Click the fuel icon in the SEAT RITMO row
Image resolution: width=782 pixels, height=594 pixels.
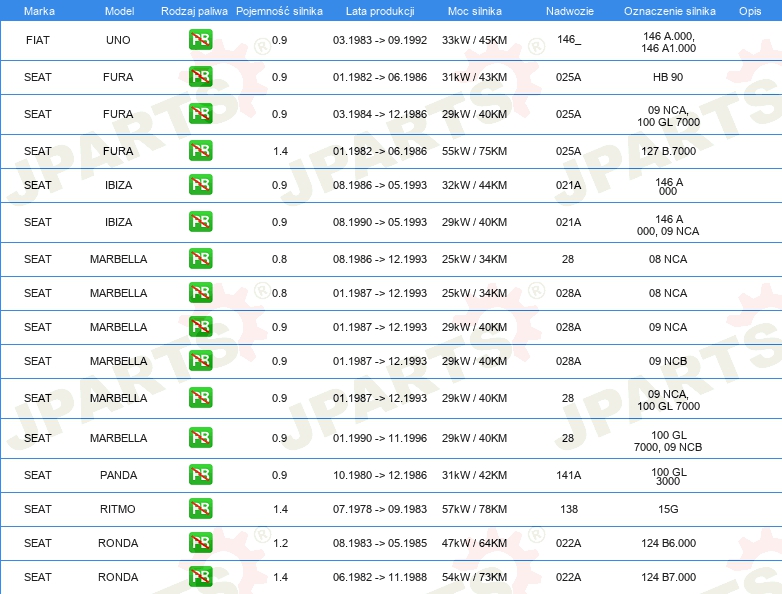click(x=200, y=509)
